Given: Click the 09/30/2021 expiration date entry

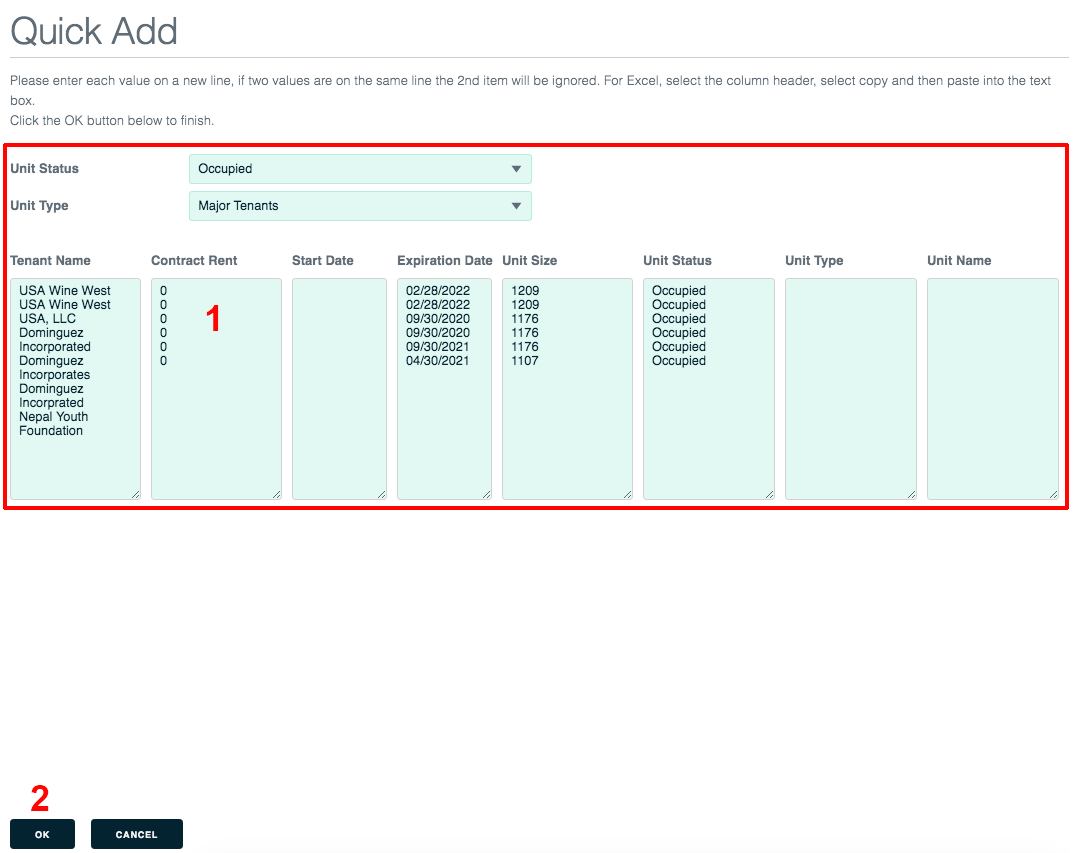Looking at the screenshot, I should point(437,346).
